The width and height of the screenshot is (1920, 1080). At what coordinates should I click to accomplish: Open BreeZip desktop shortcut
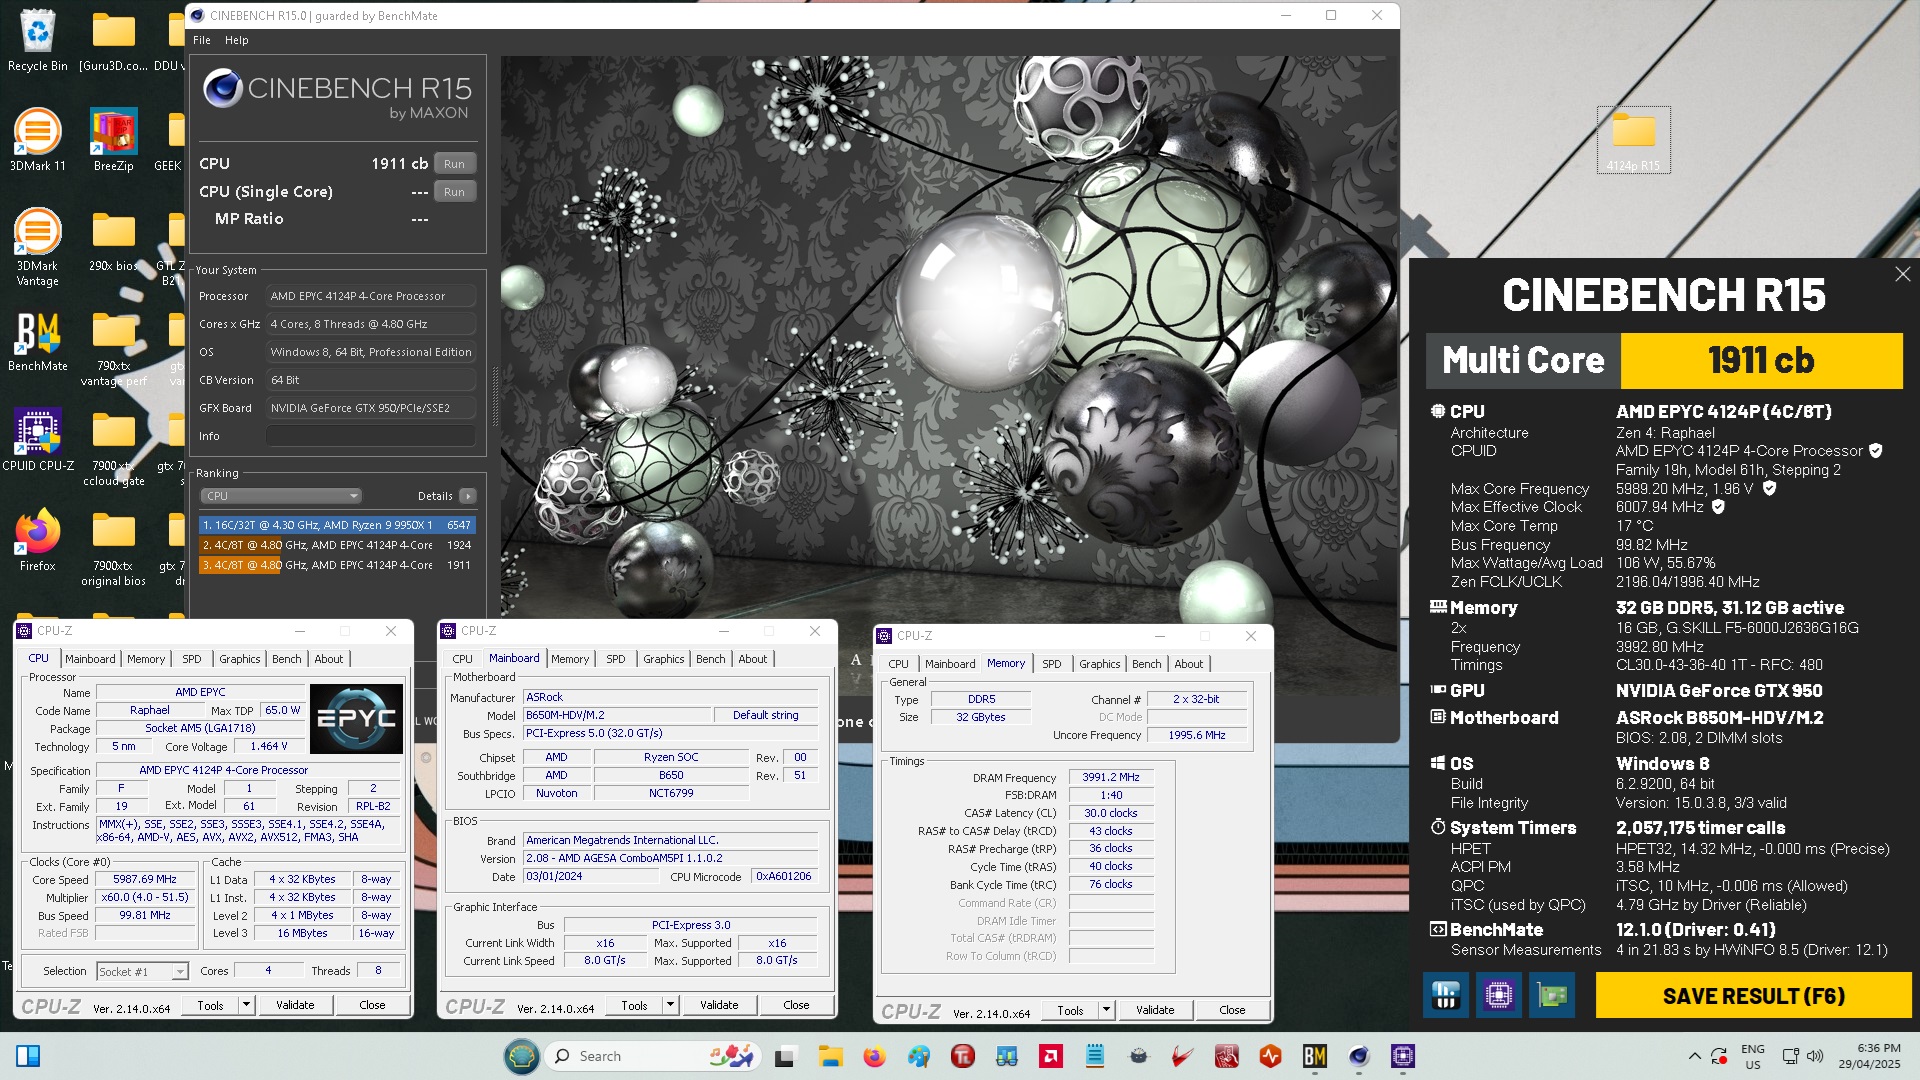tap(113, 140)
